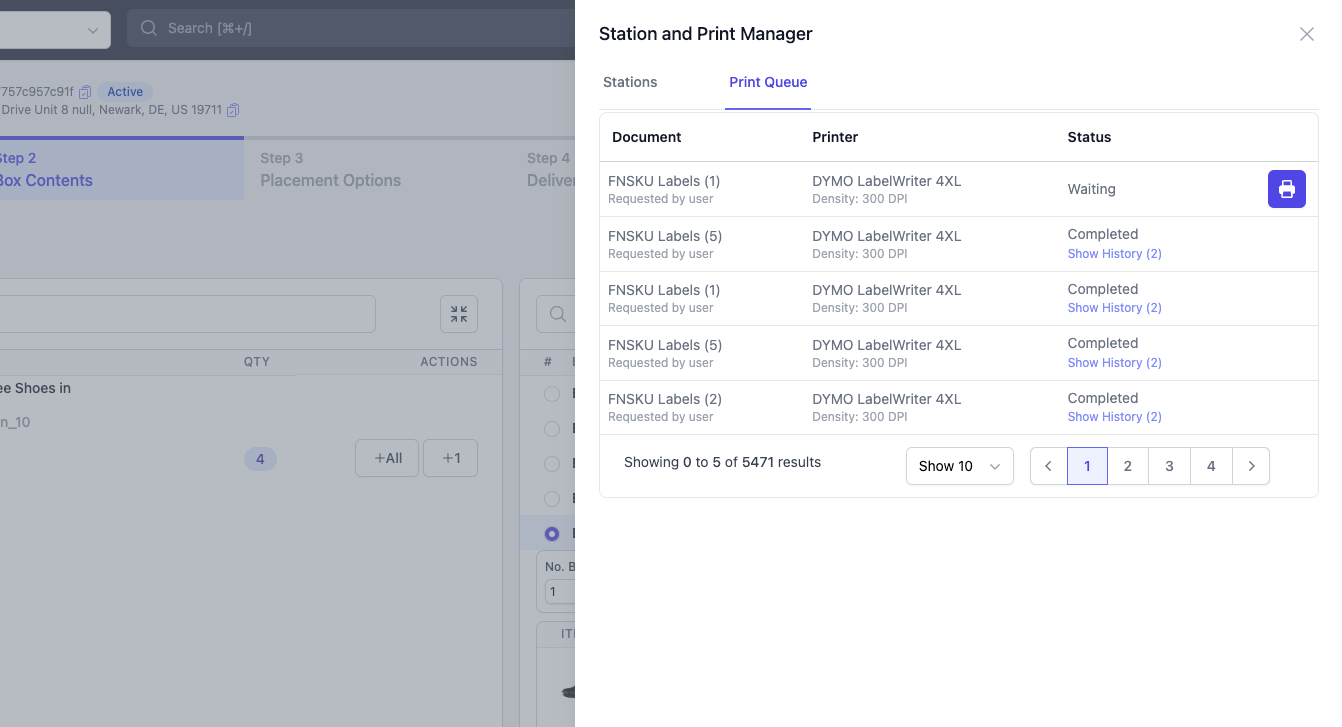1342x727 pixels.
Task: Expand the dropdown left of the search bar
Action: click(55, 30)
